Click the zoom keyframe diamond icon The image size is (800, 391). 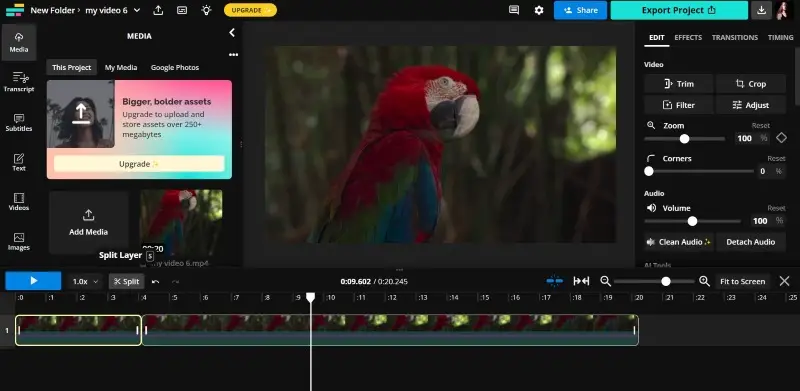[781, 138]
